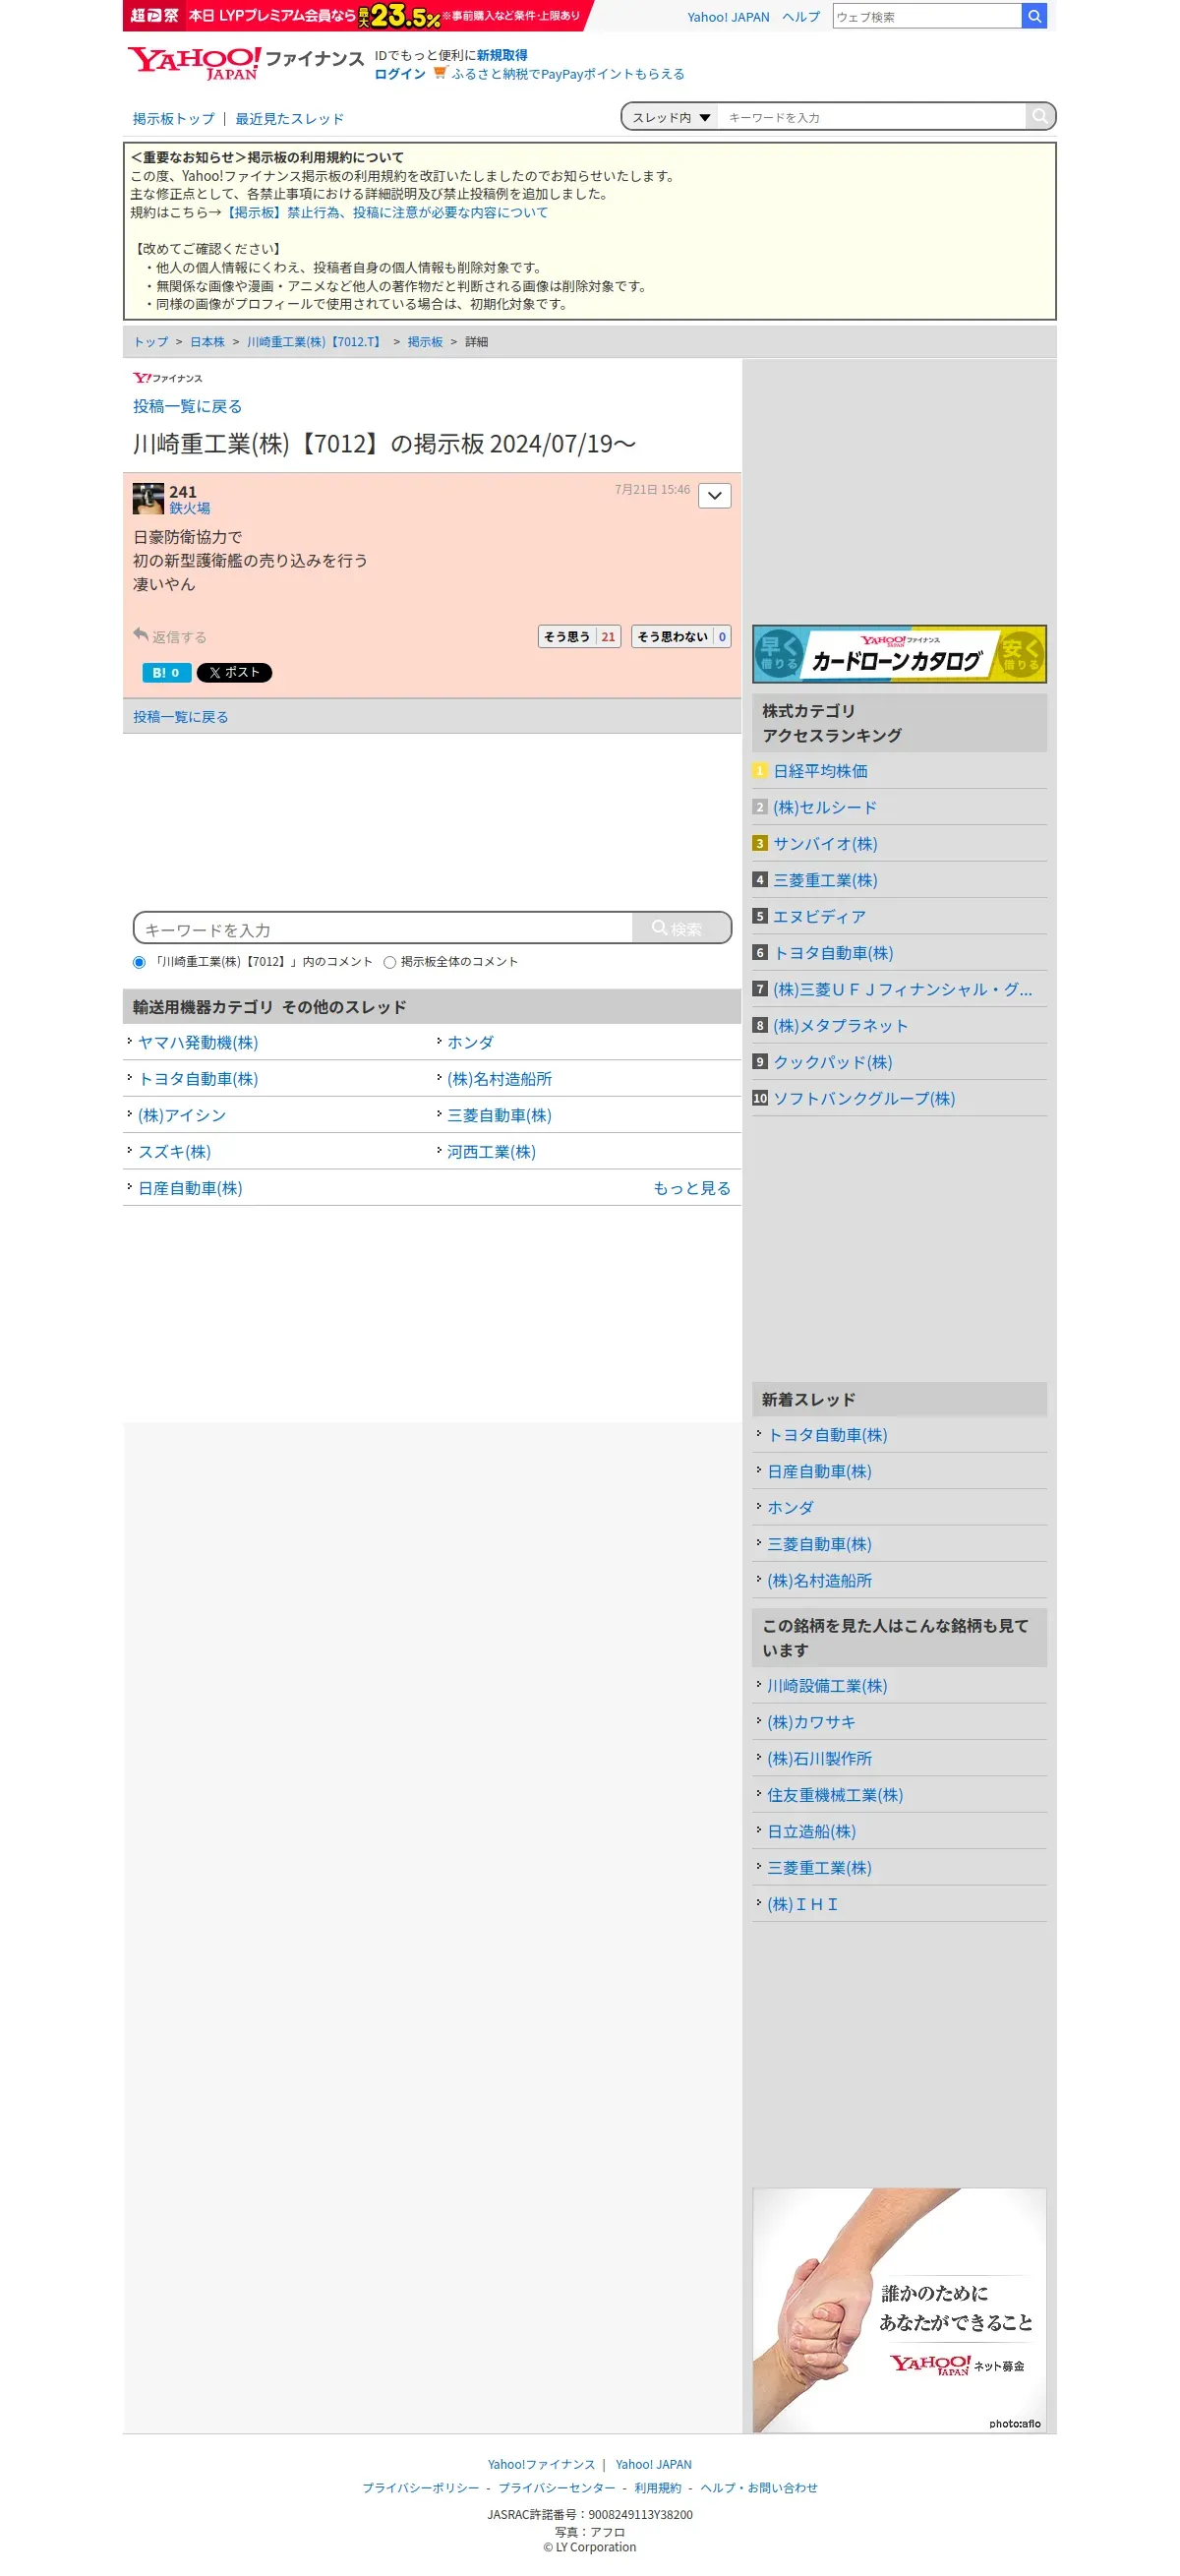The width and height of the screenshot is (1180, 2576).
Task: Click the Yahoo ネット募金 handshake banner
Action: [899, 2310]
